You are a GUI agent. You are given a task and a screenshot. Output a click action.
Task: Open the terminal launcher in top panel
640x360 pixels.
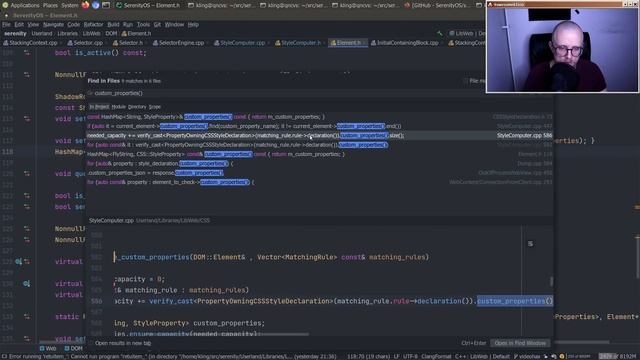coord(106,5)
